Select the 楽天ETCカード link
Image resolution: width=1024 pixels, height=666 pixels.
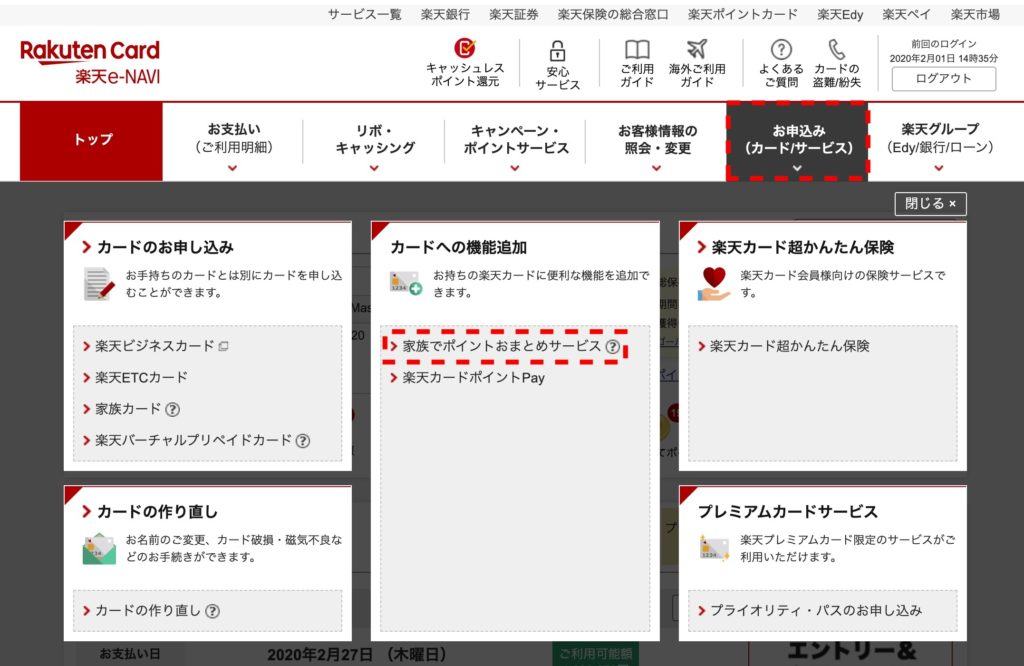pos(141,377)
